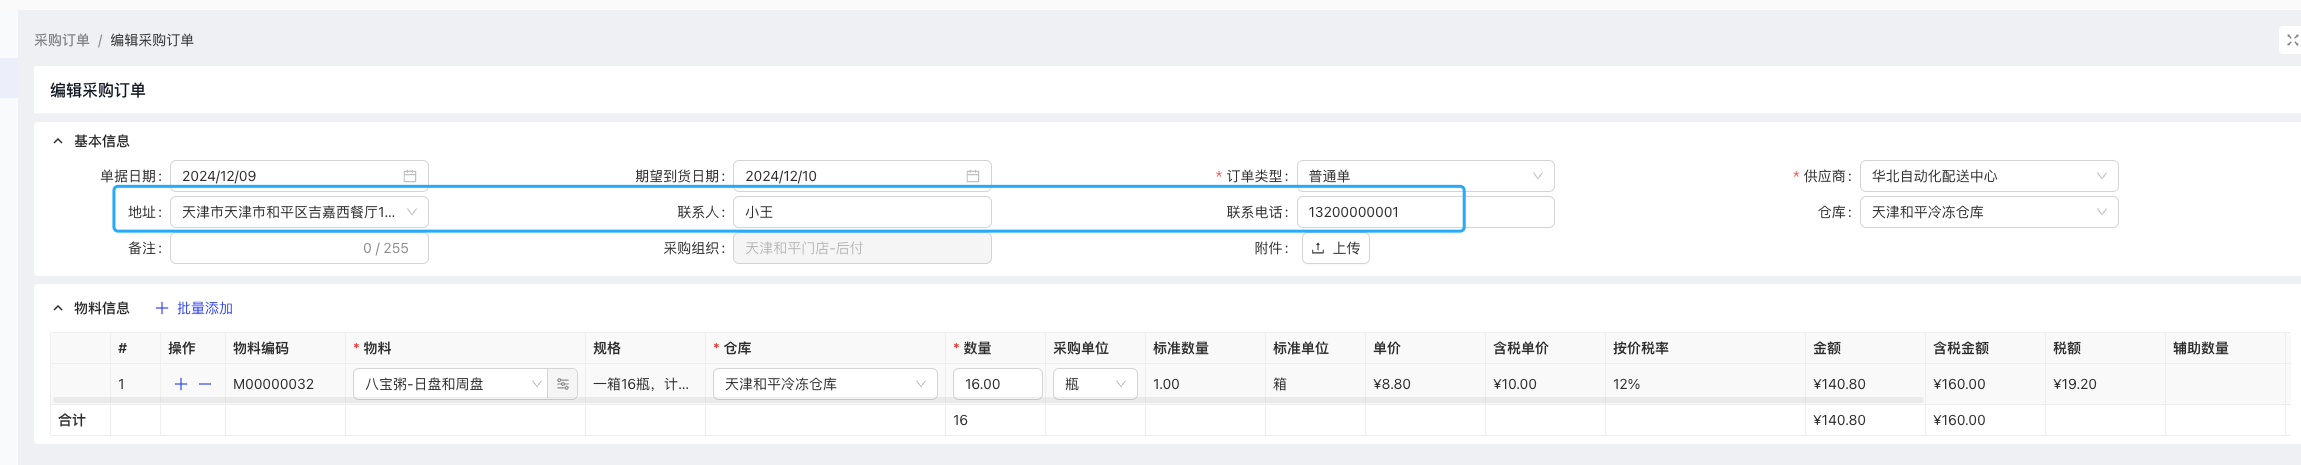Open the material filter icon beside 八宝粥
This screenshot has height=465, width=2301.
pos(563,384)
